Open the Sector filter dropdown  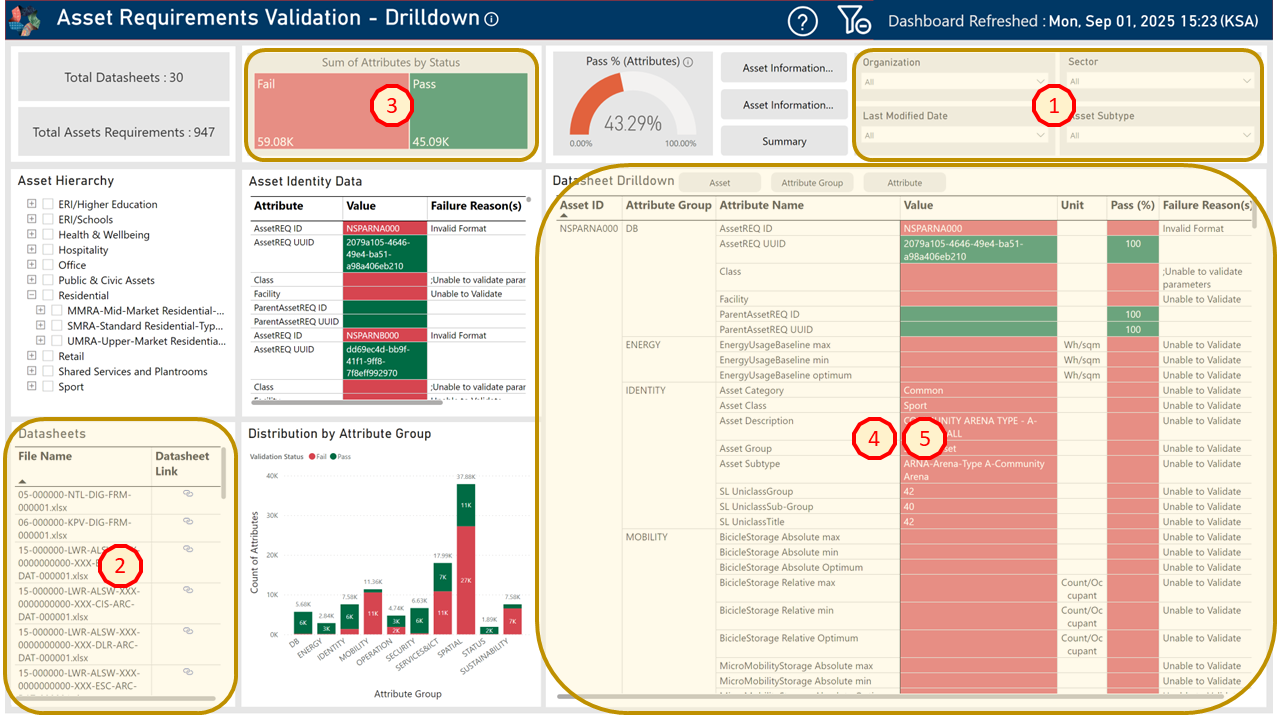[1160, 81]
